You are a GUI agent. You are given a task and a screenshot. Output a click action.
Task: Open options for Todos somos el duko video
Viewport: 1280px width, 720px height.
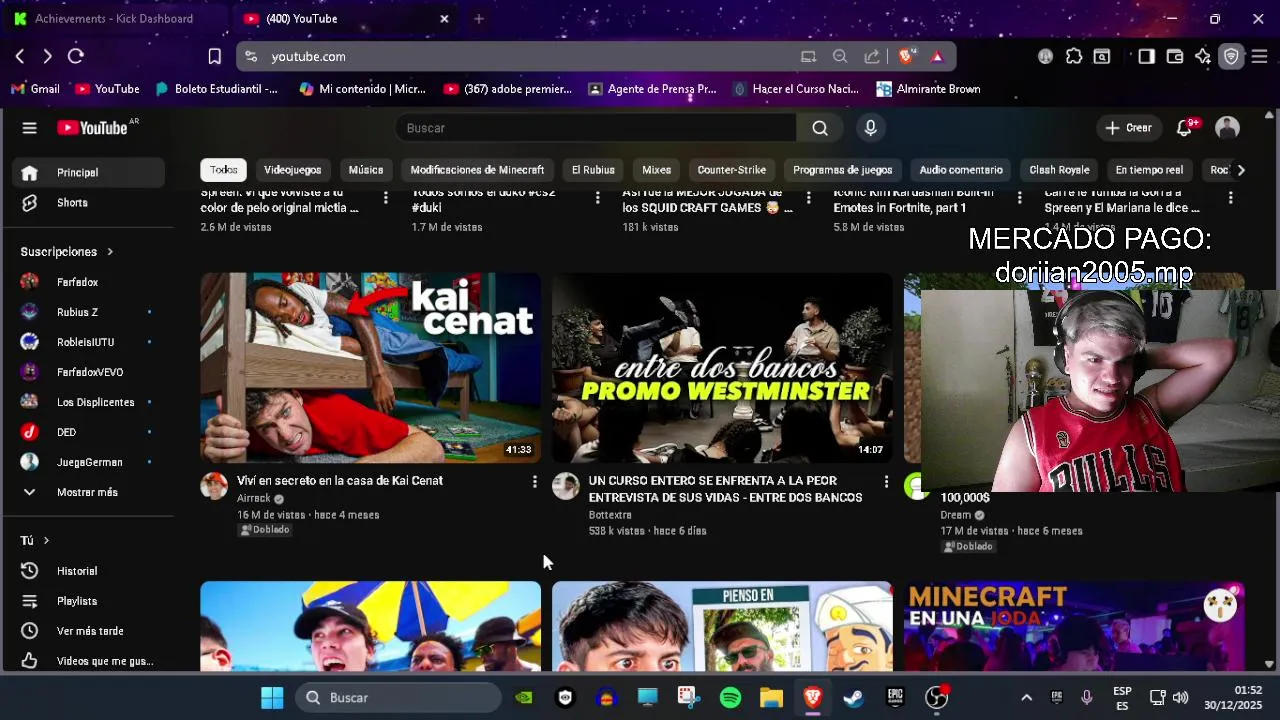(x=598, y=198)
